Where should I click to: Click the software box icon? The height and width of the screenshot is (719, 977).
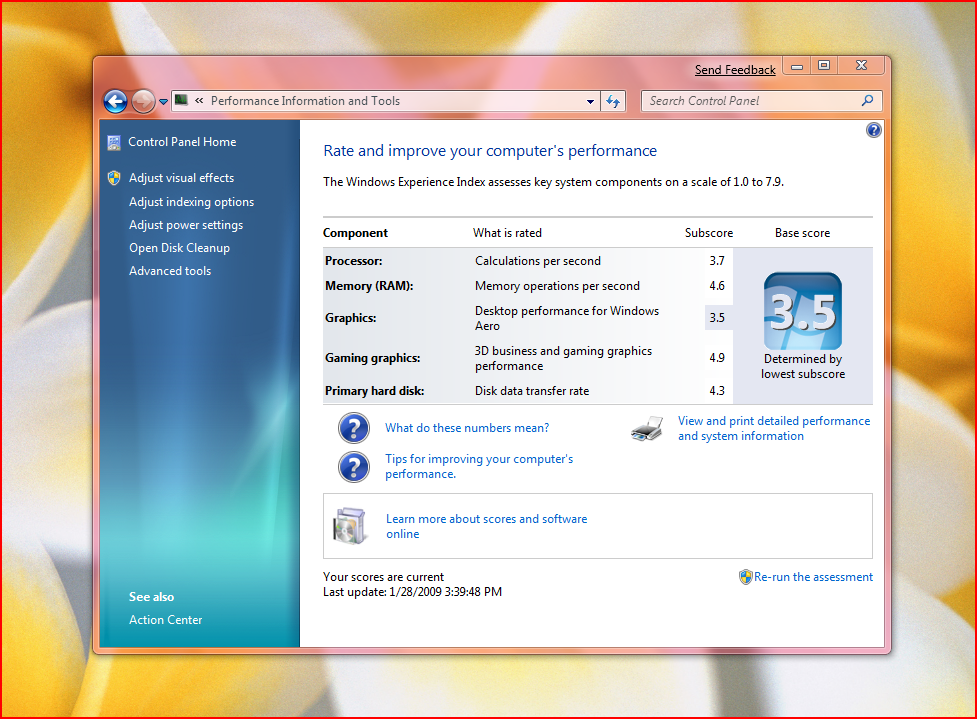point(350,526)
